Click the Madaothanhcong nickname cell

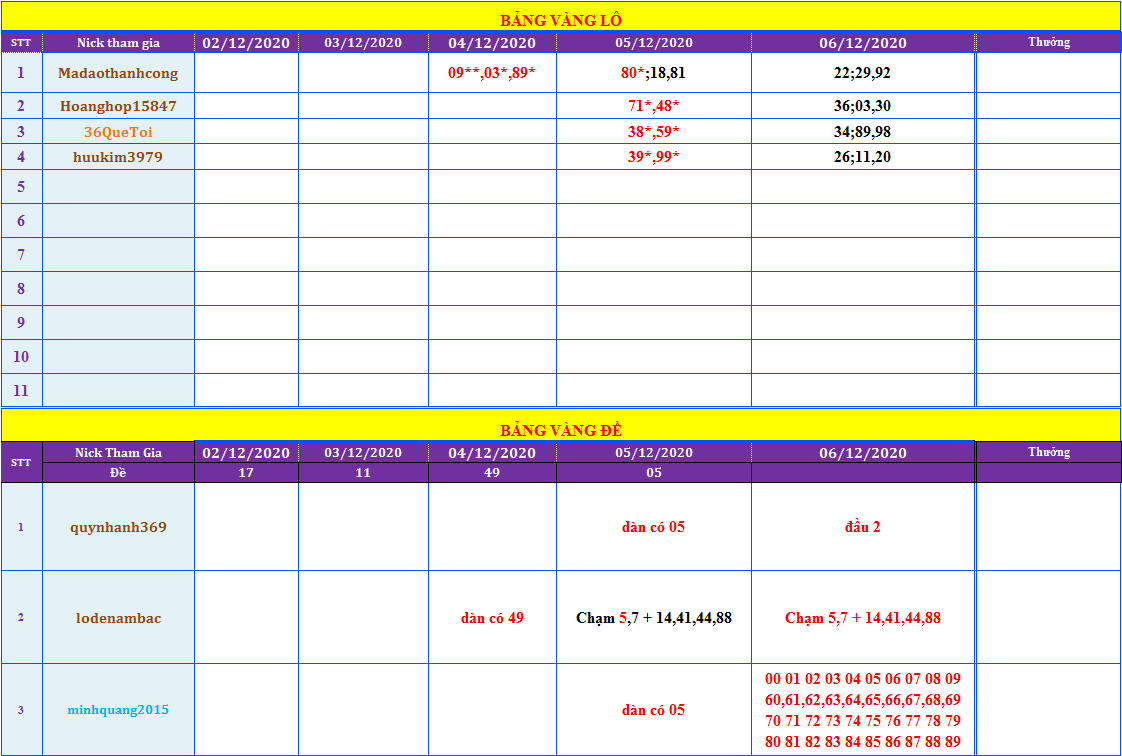(x=118, y=73)
